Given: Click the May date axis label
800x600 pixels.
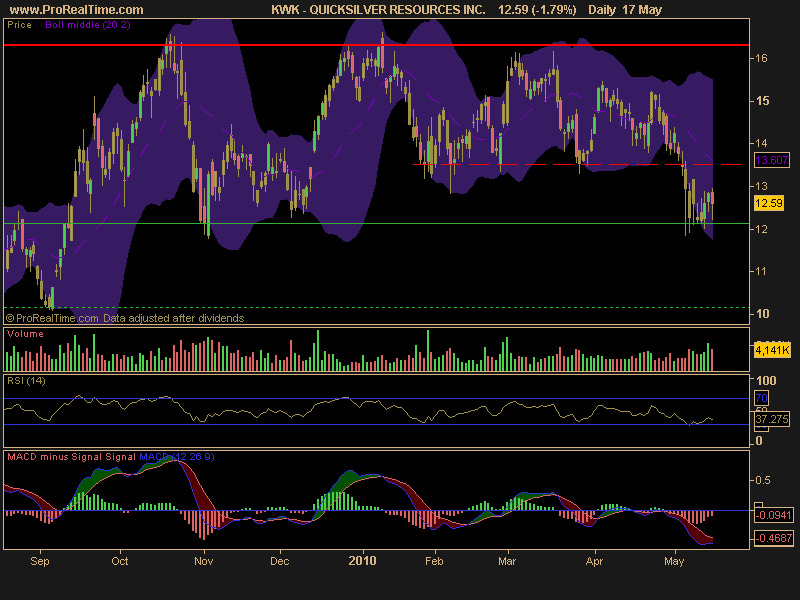Looking at the screenshot, I should click(674, 561).
